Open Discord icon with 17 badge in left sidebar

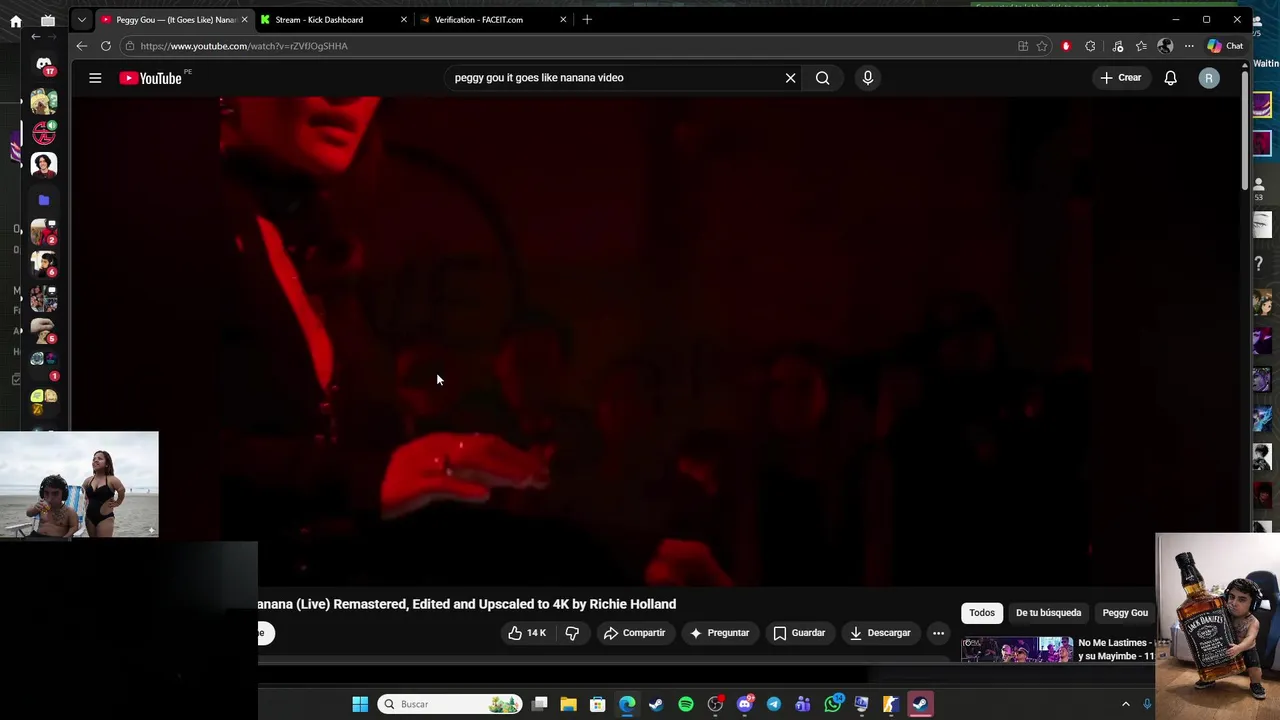[x=44, y=67]
